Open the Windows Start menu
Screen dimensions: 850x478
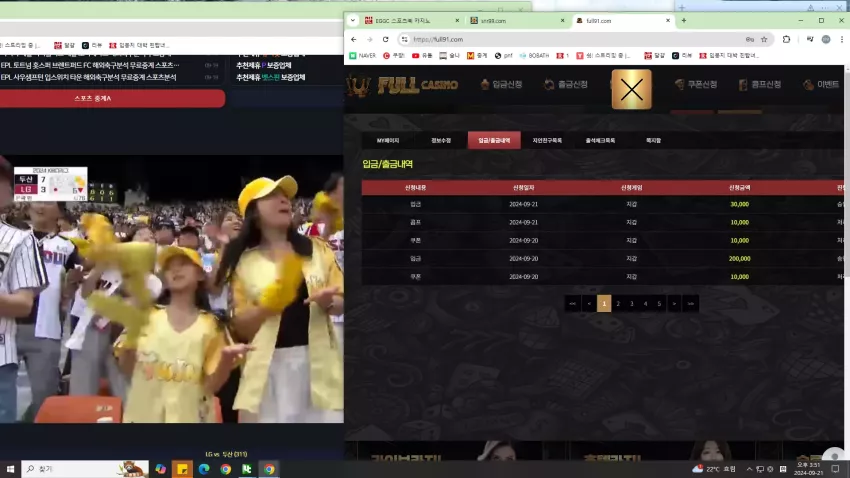pyautogui.click(x=10, y=469)
